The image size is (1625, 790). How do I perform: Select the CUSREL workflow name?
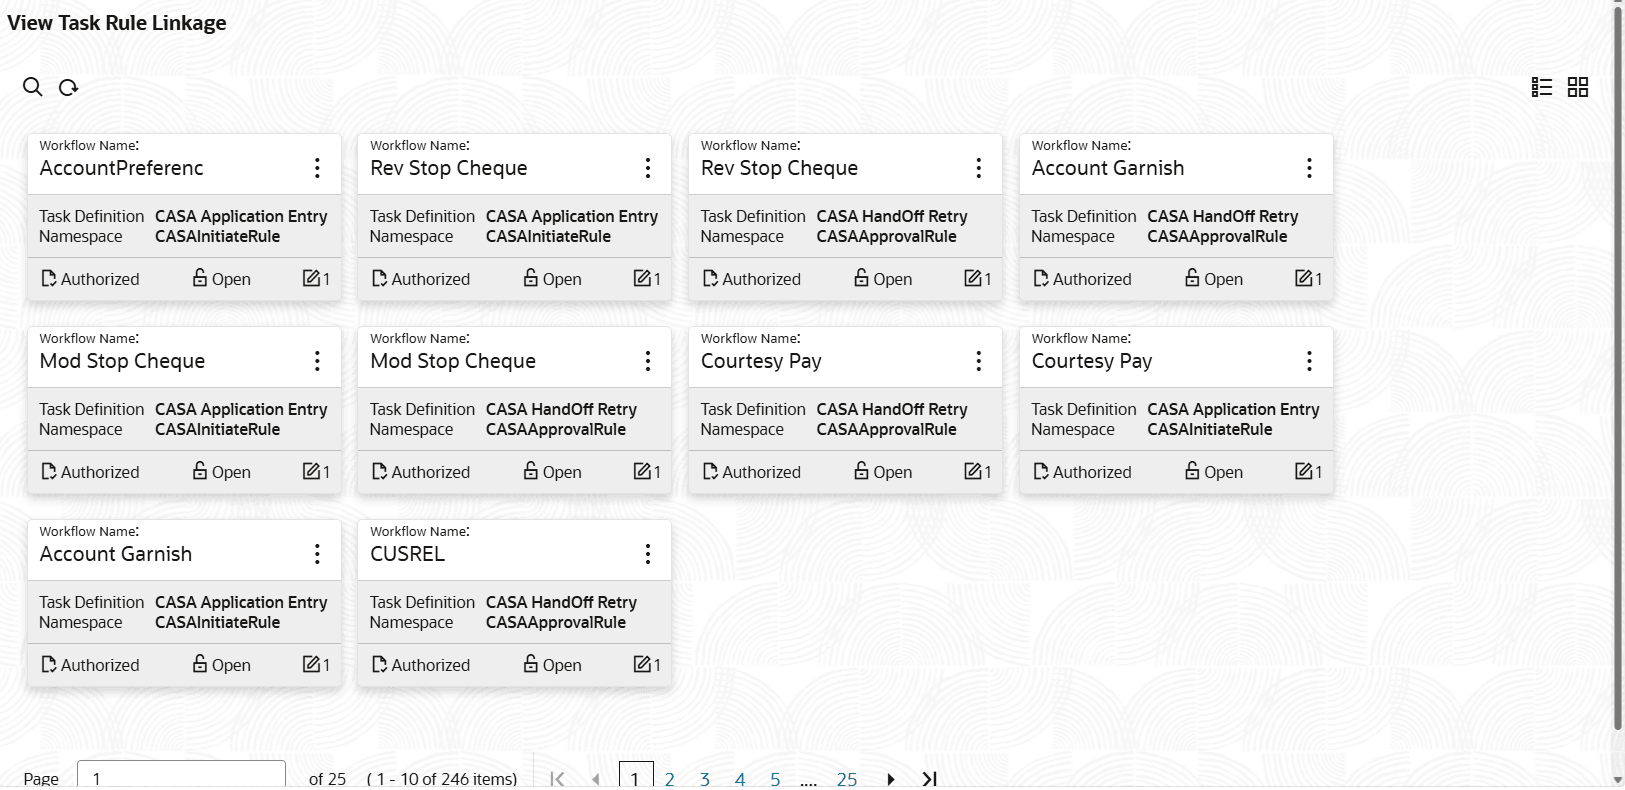point(407,554)
